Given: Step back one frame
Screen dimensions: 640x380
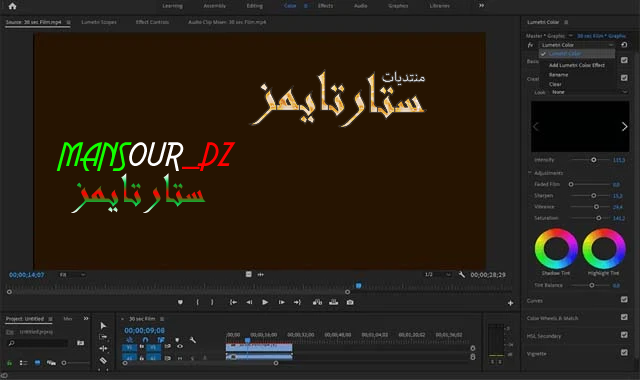Looking at the screenshot, I should click(x=249, y=302).
